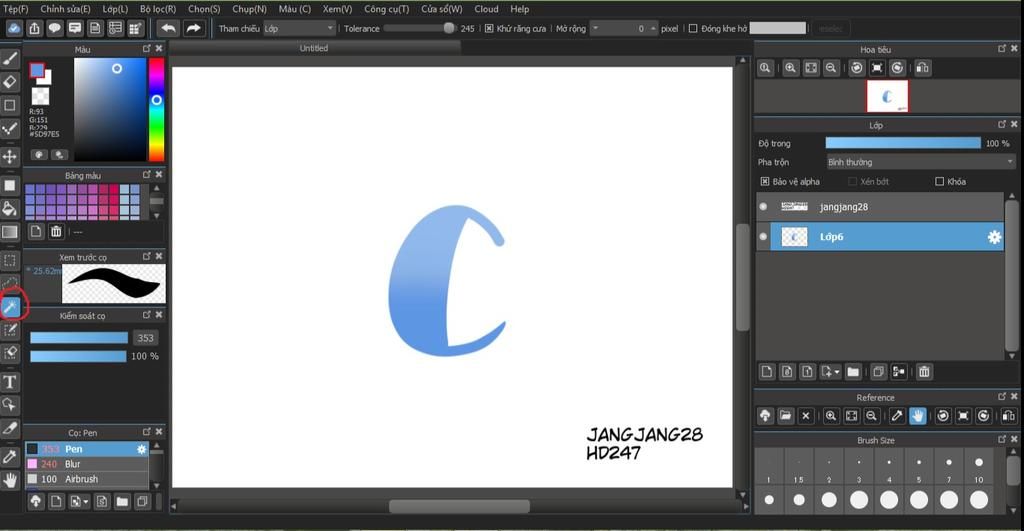Select the Hand pan tool
Screen dimensions: 1024x531
10,480
